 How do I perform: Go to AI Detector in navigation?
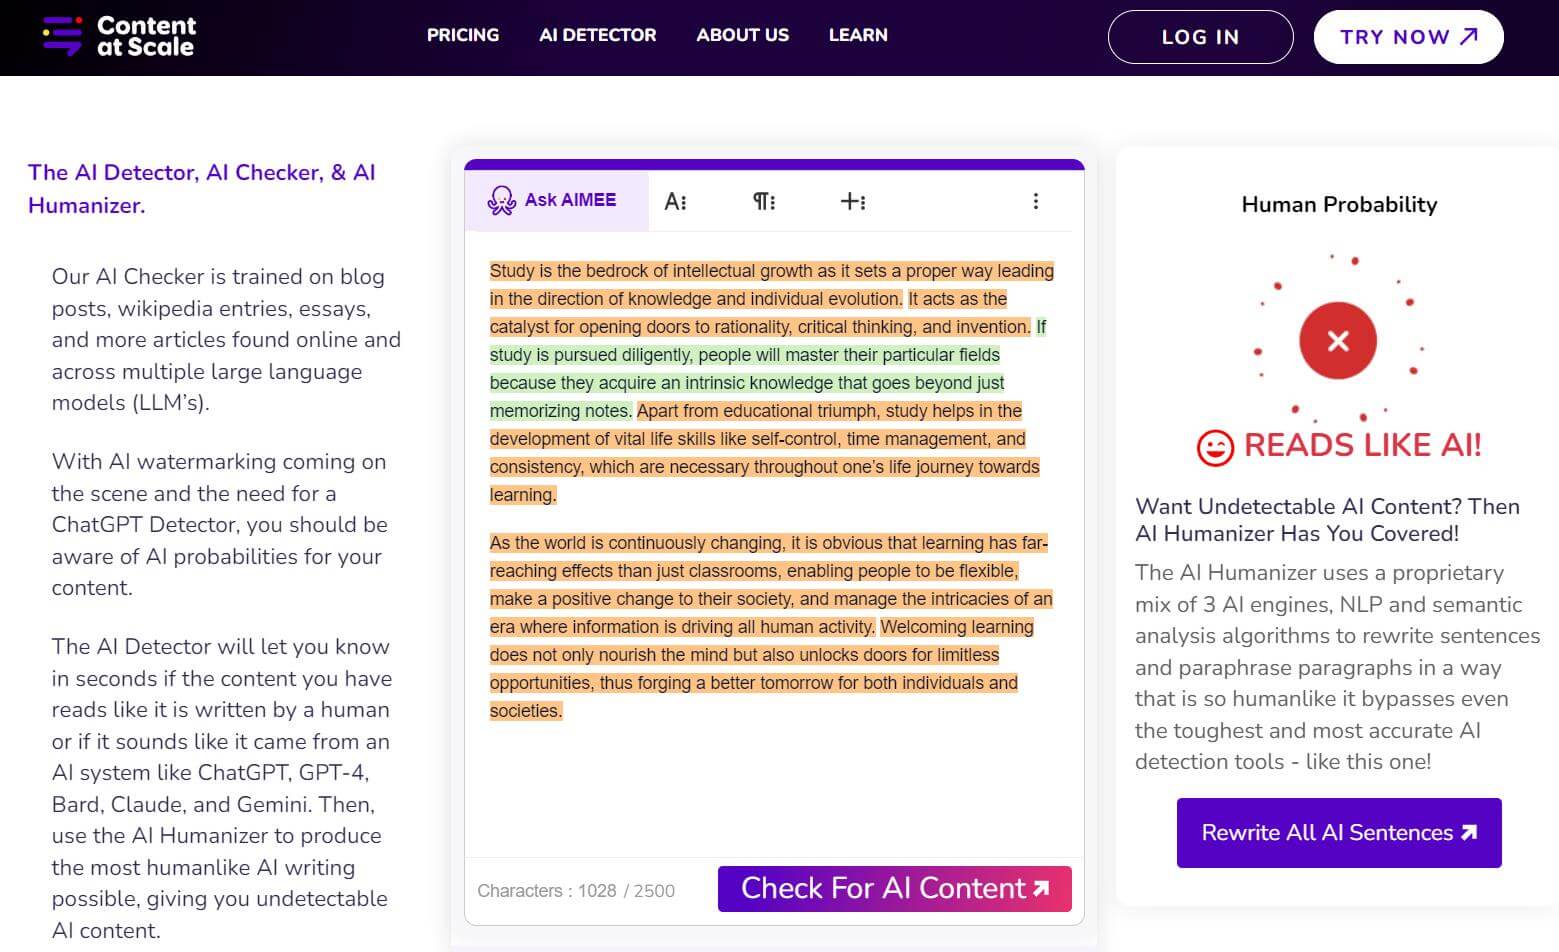(x=598, y=35)
